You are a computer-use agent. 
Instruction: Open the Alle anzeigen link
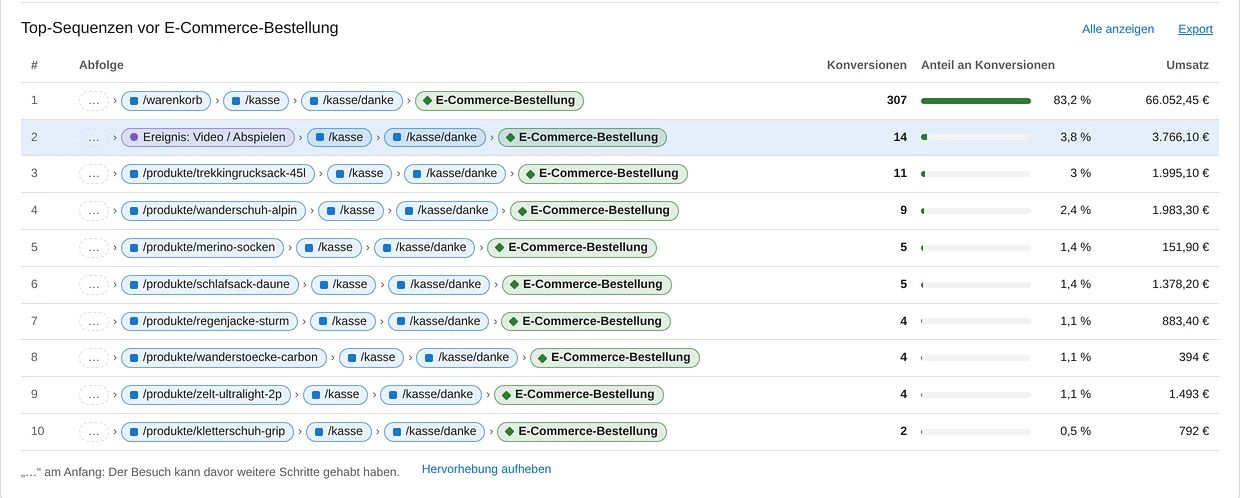pos(1118,29)
